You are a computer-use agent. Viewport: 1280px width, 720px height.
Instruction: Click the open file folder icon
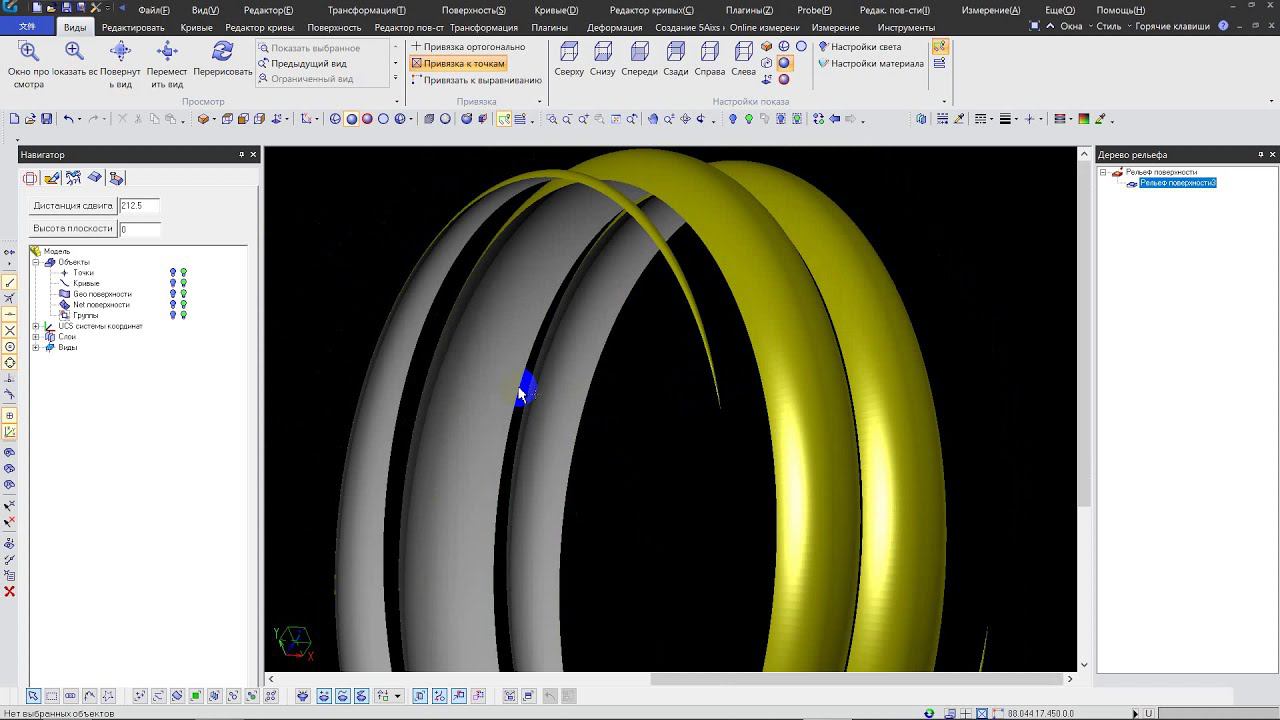[30, 119]
